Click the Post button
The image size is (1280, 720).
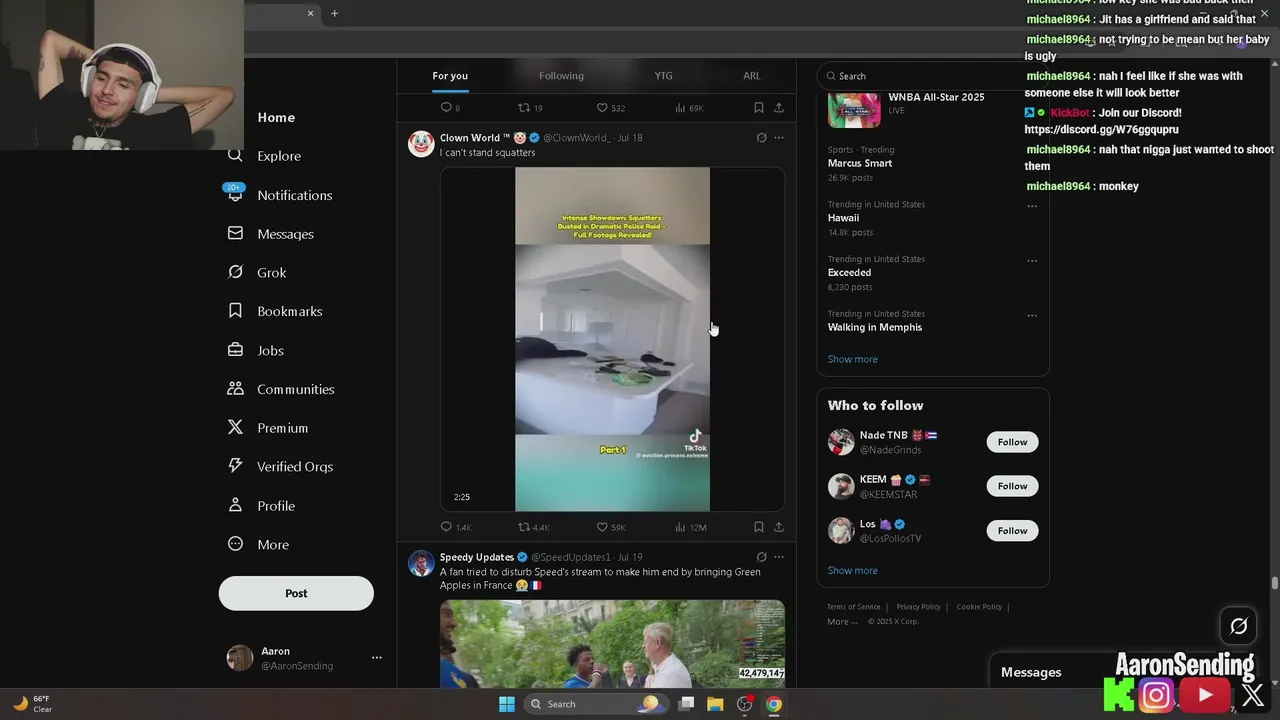point(296,593)
